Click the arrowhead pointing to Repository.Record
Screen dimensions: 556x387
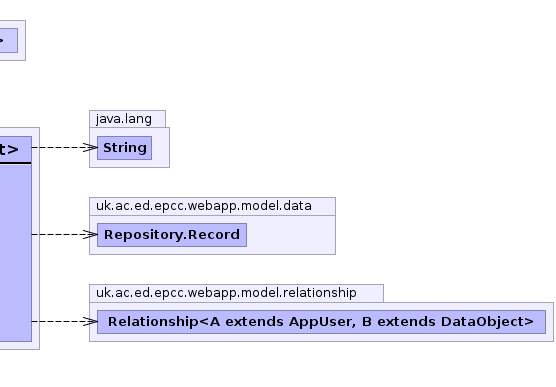pos(90,234)
